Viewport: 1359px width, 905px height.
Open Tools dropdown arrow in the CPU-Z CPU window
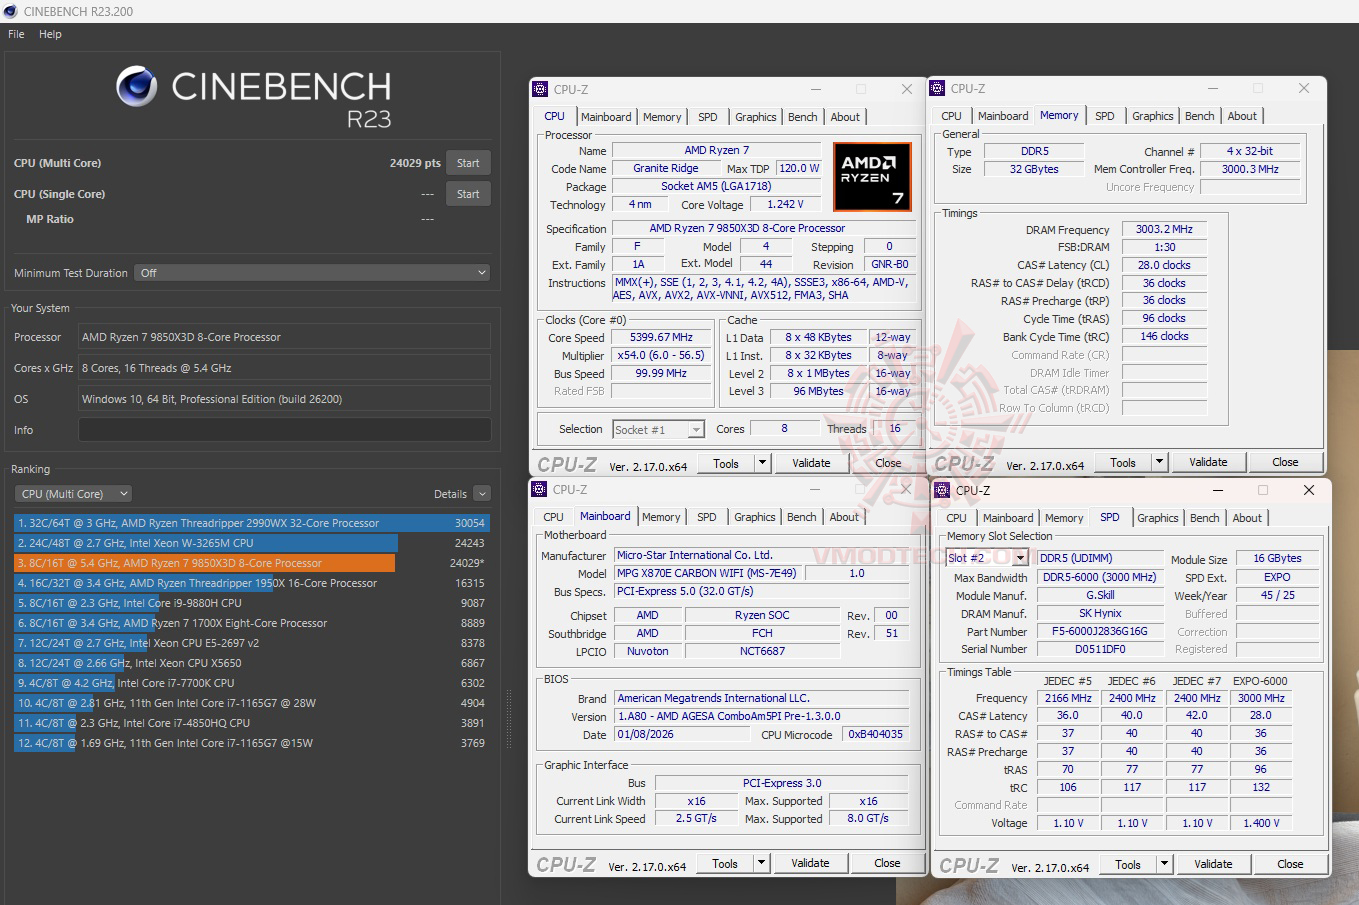pos(762,463)
